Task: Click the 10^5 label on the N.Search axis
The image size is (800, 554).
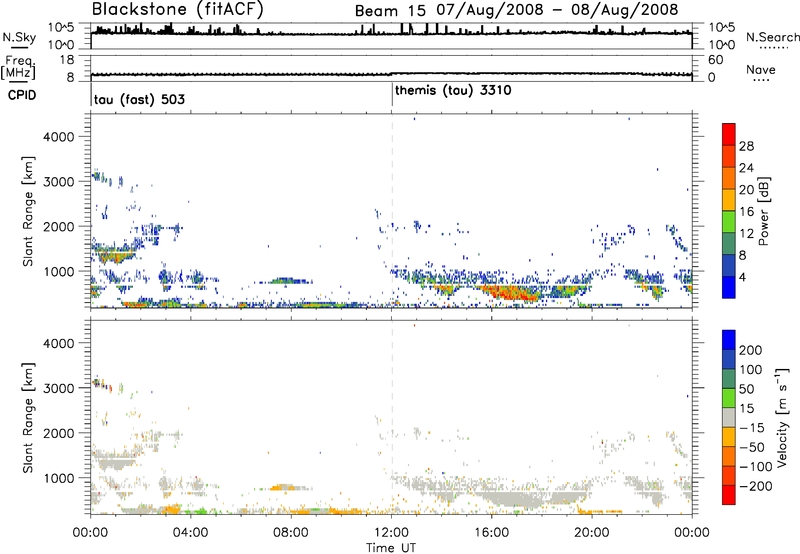Action: pyautogui.click(x=722, y=27)
